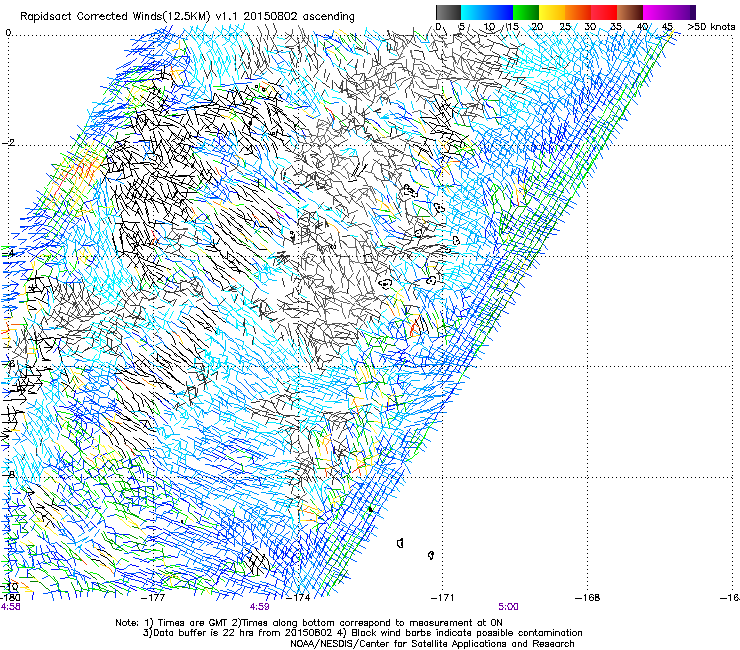The height and width of the screenshot is (650, 740).
Task: Click the 'Data buffer is 22 hrs' note line
Action: [362, 633]
